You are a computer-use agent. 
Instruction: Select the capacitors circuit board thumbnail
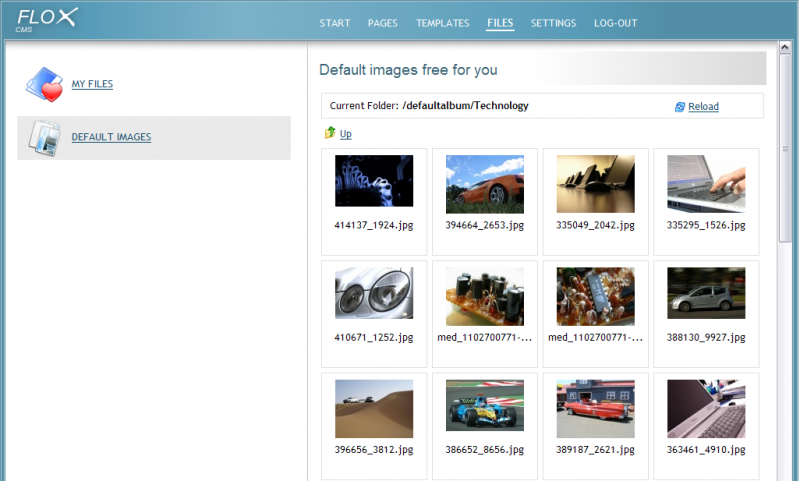pyautogui.click(x=485, y=296)
